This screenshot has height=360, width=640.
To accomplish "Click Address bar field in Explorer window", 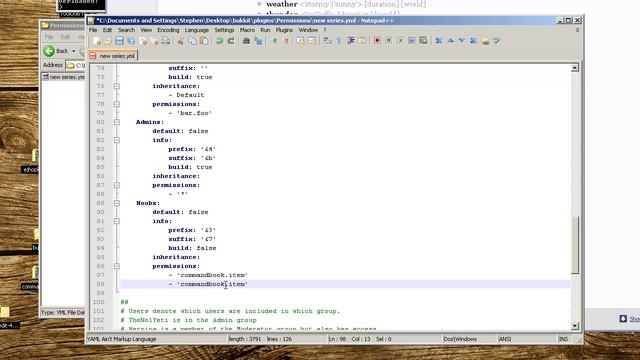I will click(x=76, y=65).
